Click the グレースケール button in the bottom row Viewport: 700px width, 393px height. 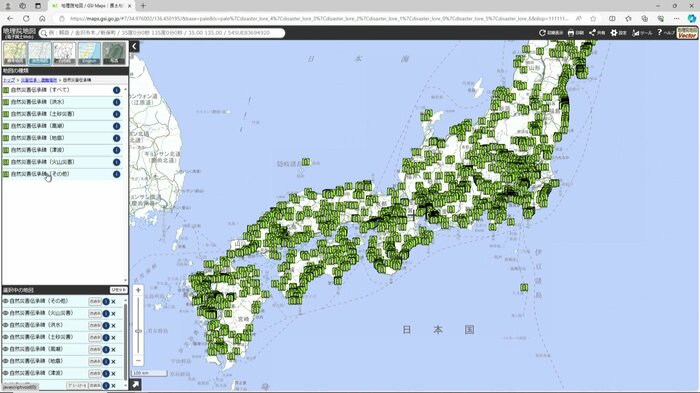click(x=77, y=385)
